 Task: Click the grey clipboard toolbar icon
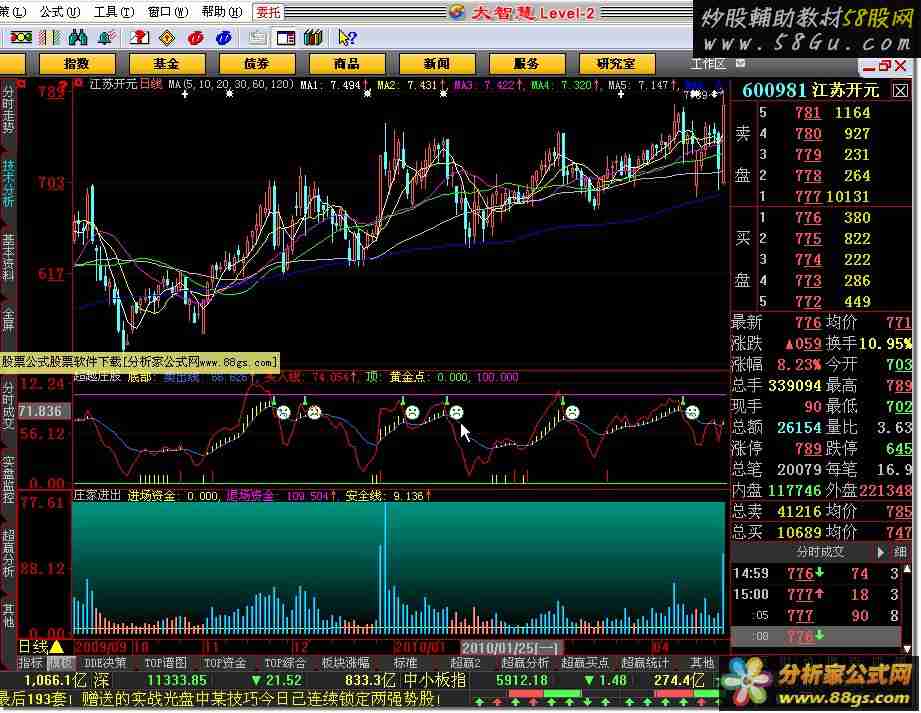click(257, 38)
